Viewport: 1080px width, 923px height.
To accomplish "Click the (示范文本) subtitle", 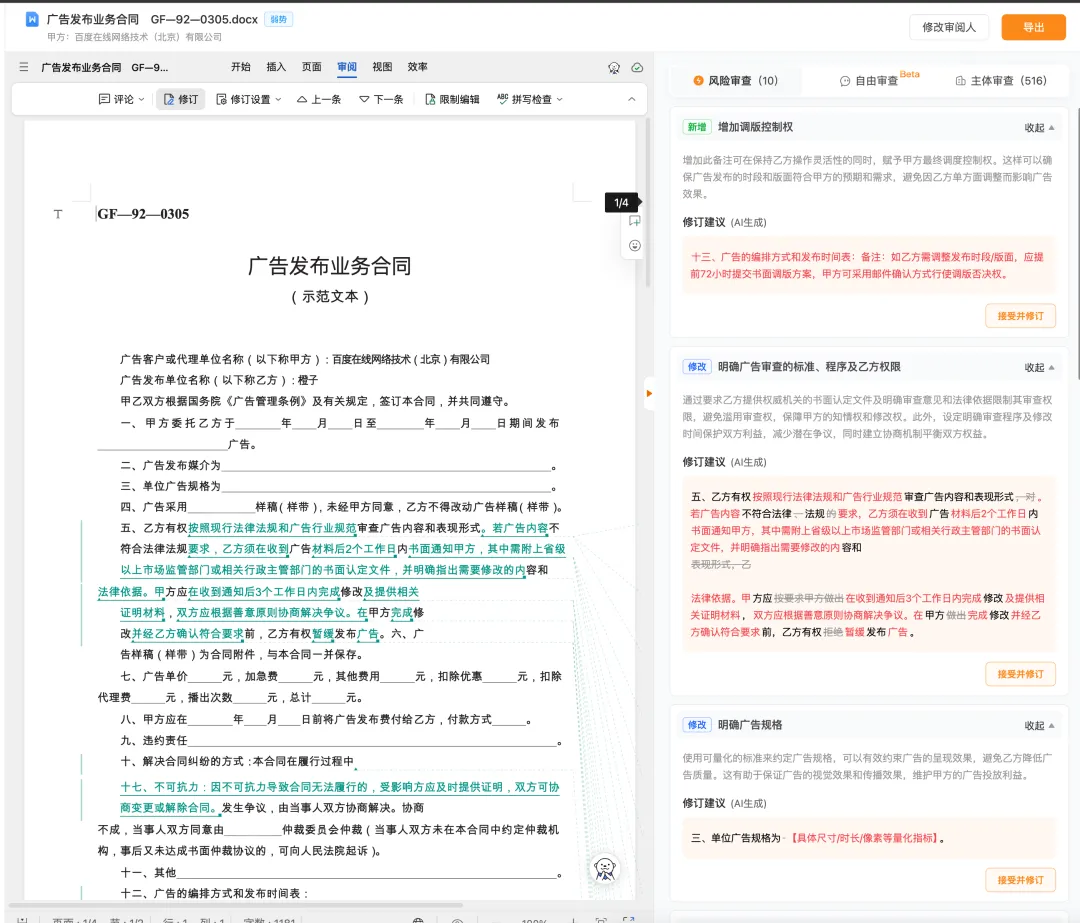I will point(329,297).
